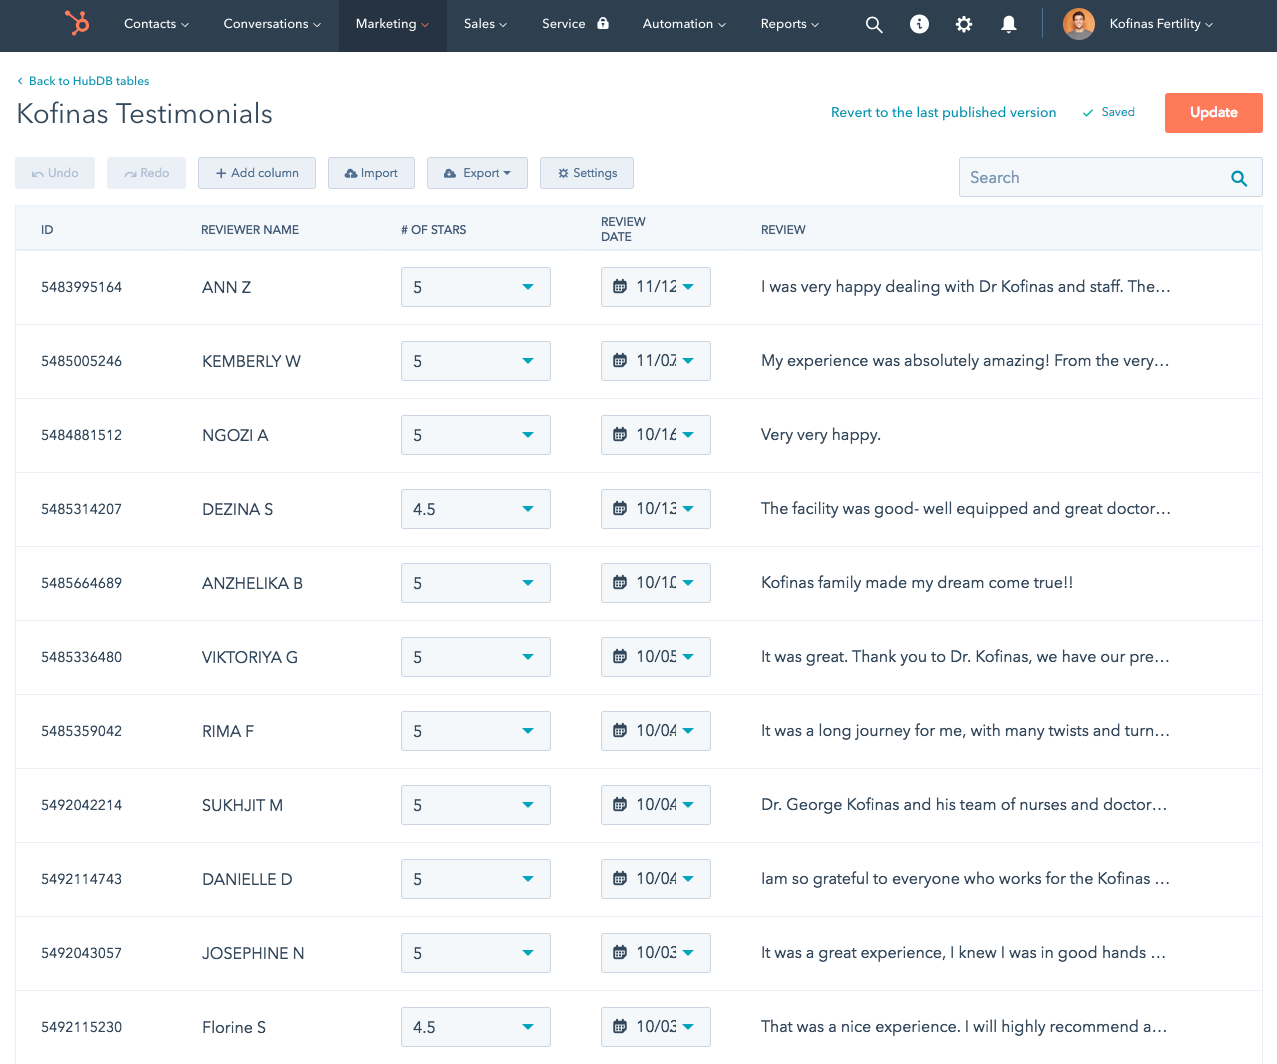Click the Redo button
The width and height of the screenshot is (1277, 1064).
[x=146, y=173]
